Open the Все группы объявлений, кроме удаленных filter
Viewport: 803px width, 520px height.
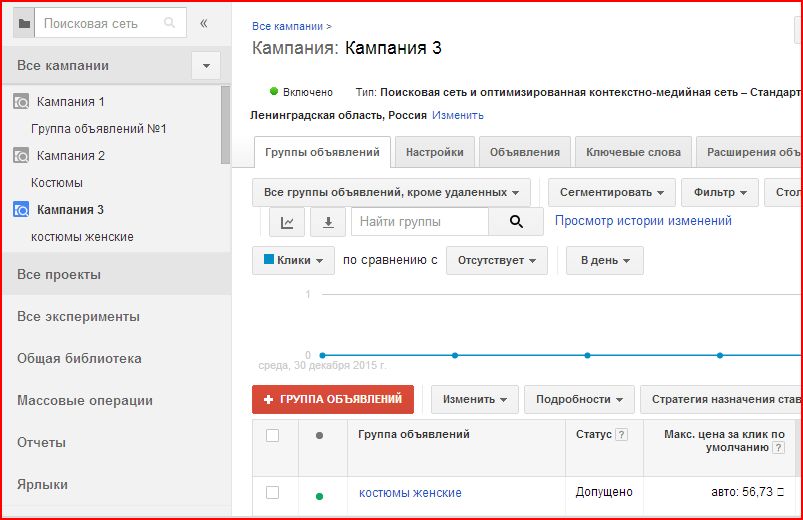tap(391, 193)
